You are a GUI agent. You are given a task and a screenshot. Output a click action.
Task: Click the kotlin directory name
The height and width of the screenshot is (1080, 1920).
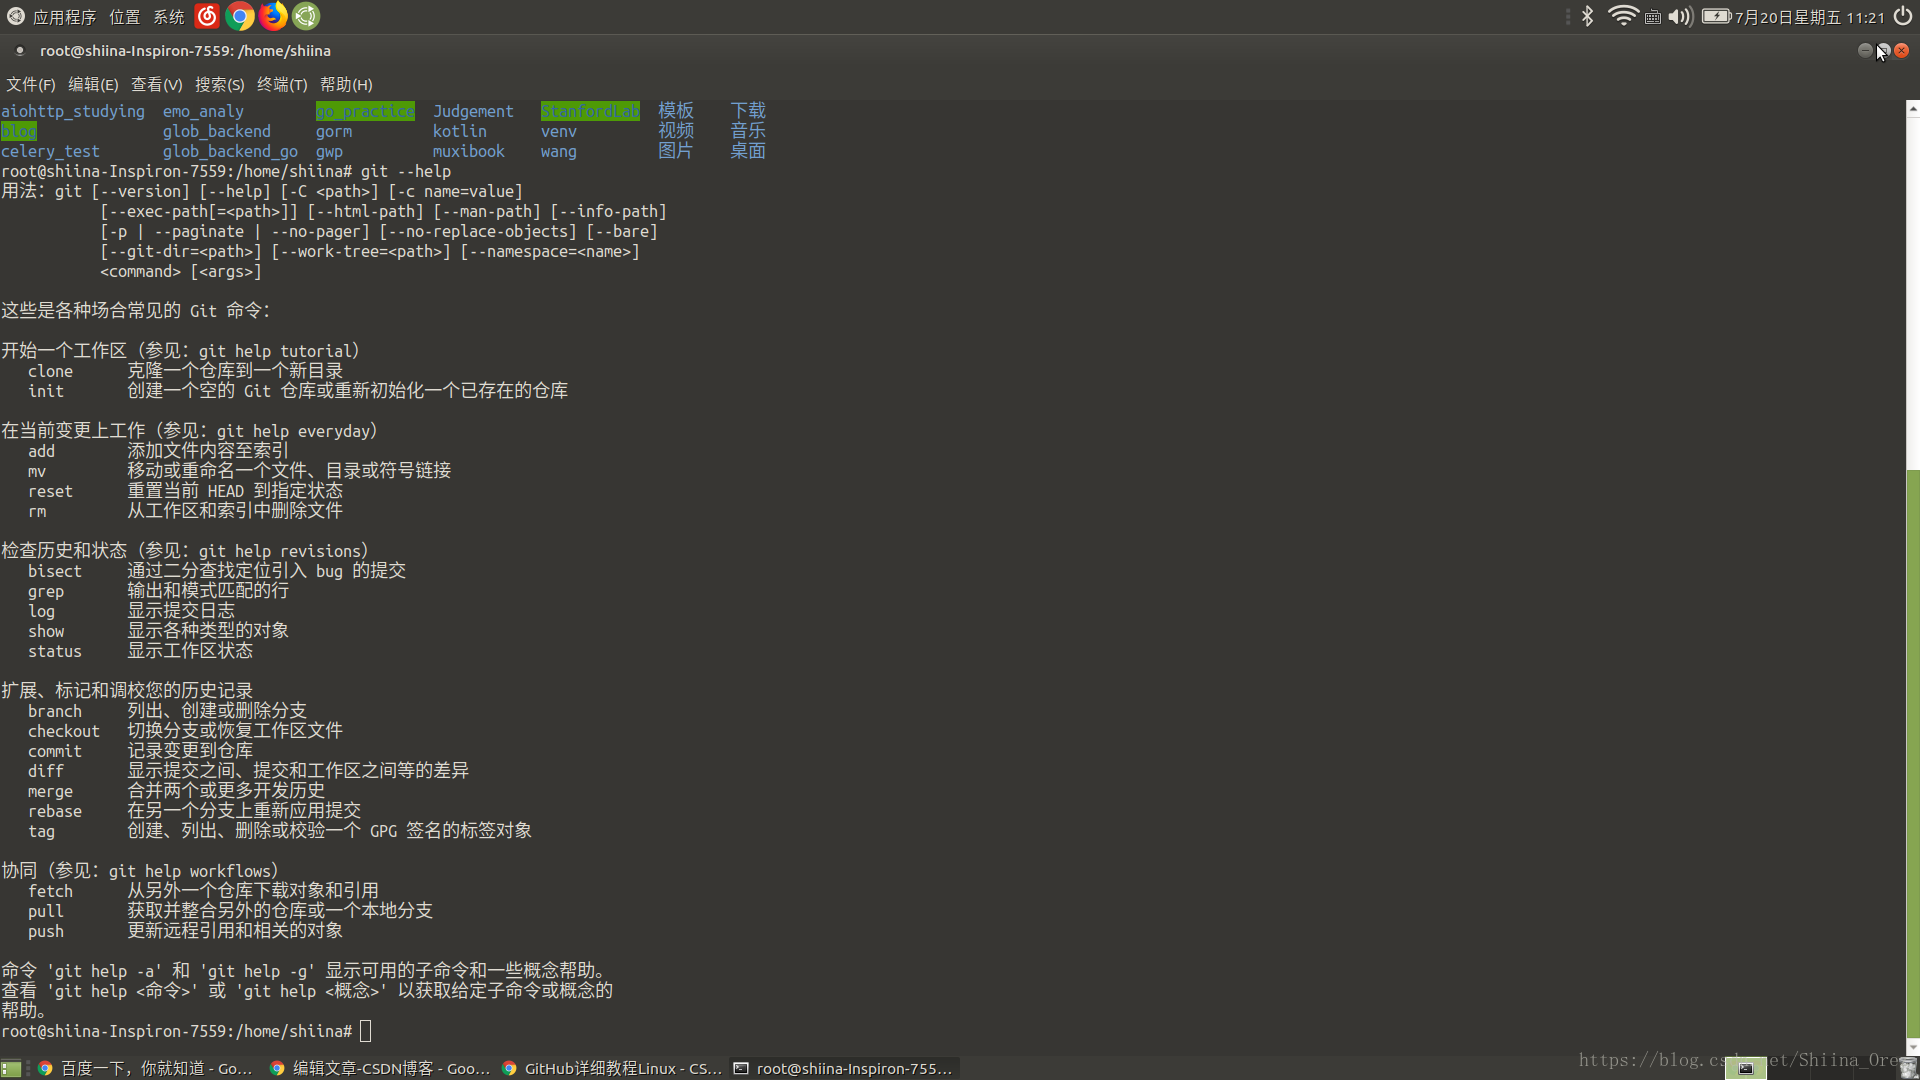coord(460,131)
